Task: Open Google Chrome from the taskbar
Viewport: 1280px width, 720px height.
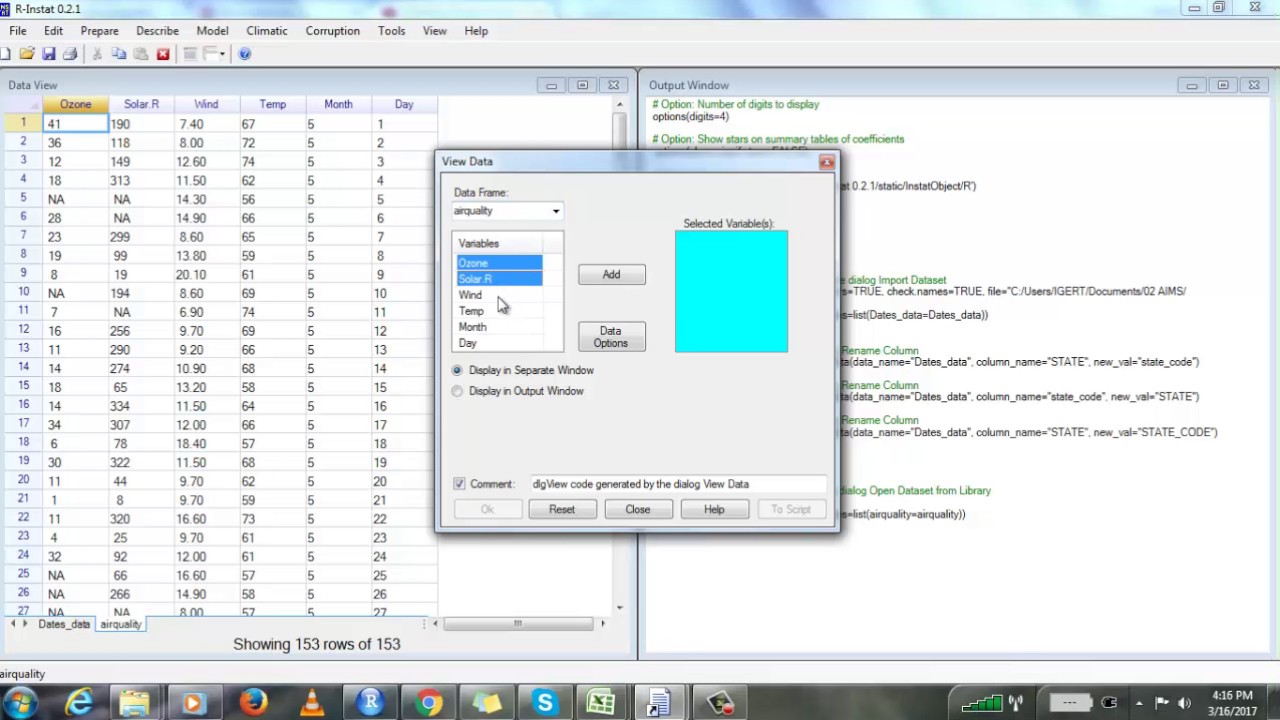Action: (x=429, y=703)
